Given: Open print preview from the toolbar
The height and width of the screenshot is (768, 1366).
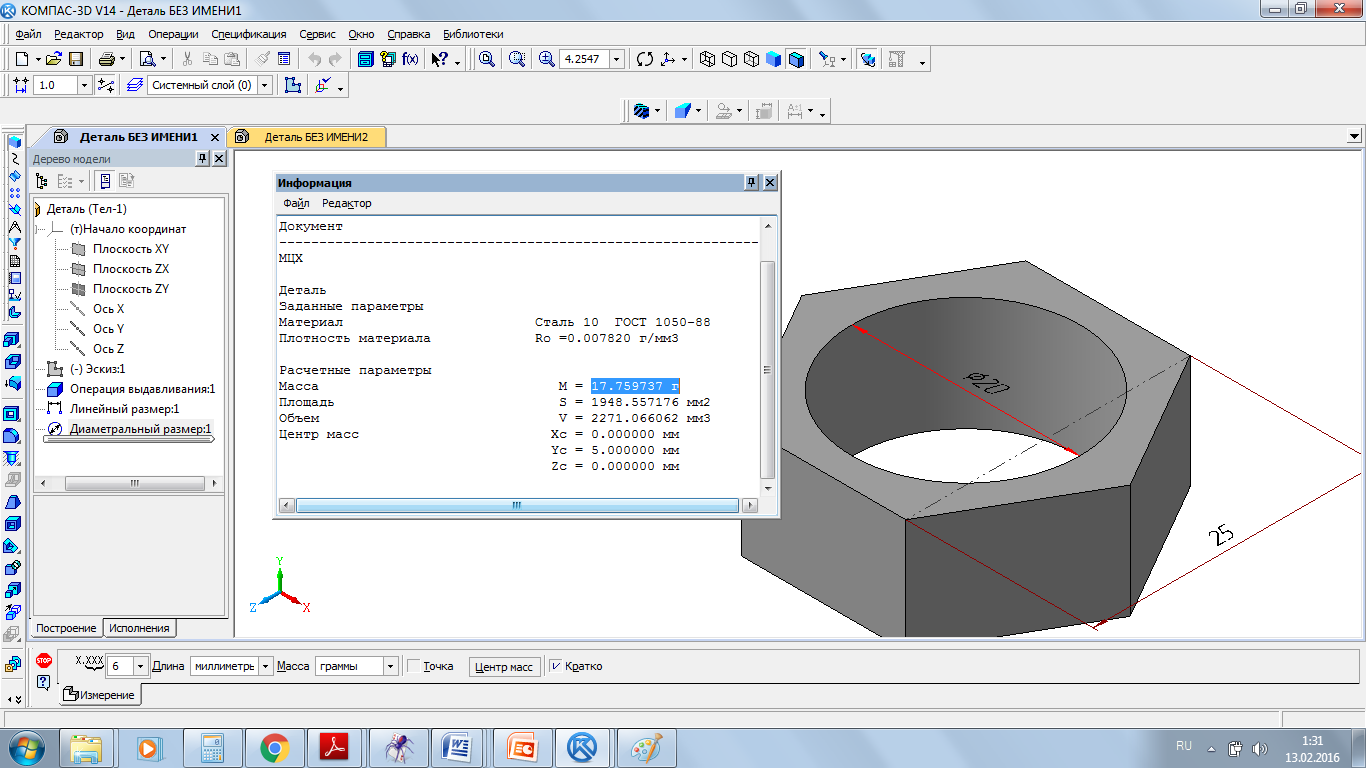Looking at the screenshot, I should [x=147, y=59].
